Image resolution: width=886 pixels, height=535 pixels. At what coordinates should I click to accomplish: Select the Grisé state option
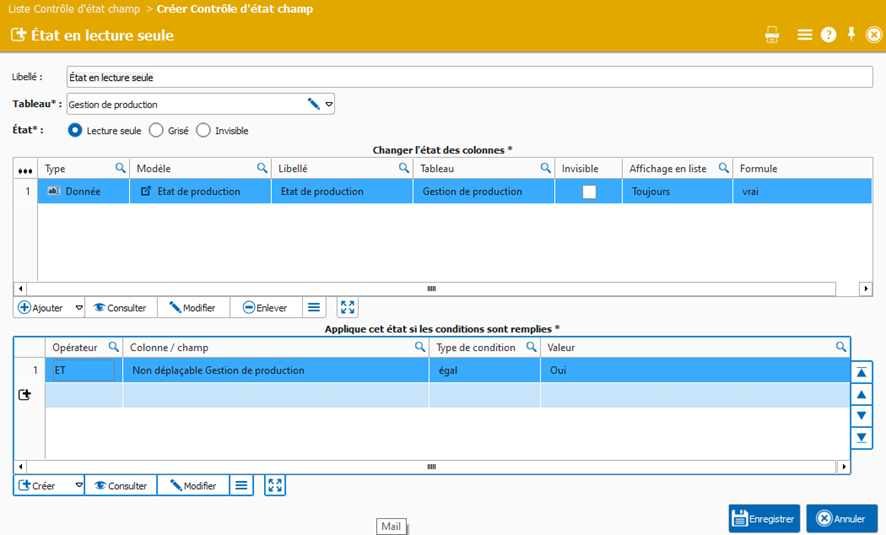coord(156,130)
